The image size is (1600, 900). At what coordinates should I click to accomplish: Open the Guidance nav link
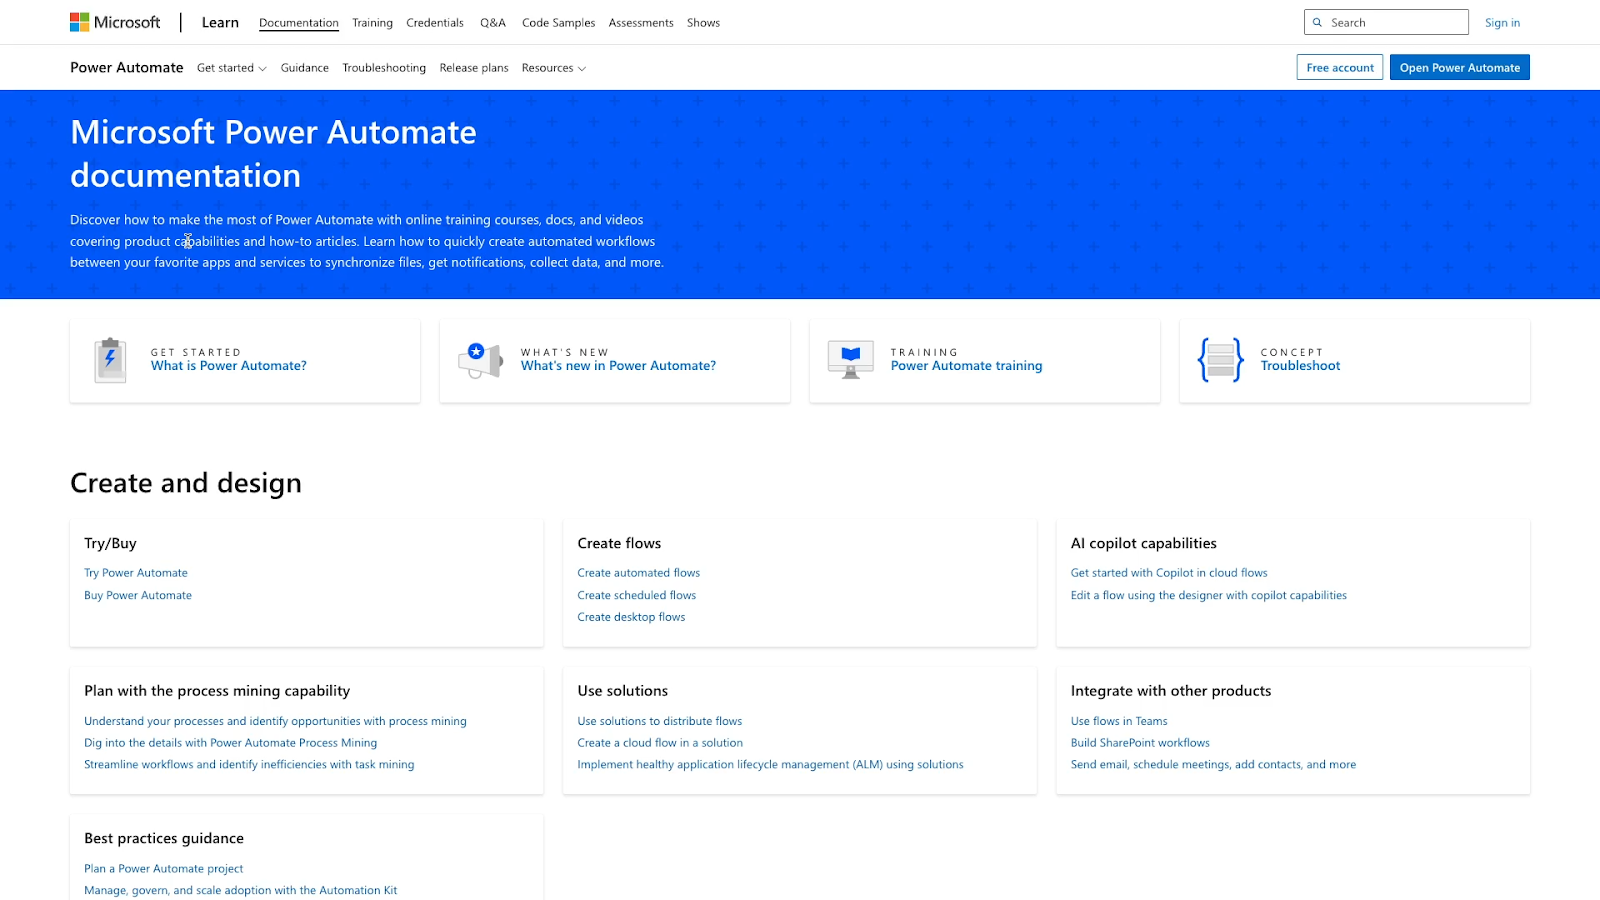click(x=305, y=68)
